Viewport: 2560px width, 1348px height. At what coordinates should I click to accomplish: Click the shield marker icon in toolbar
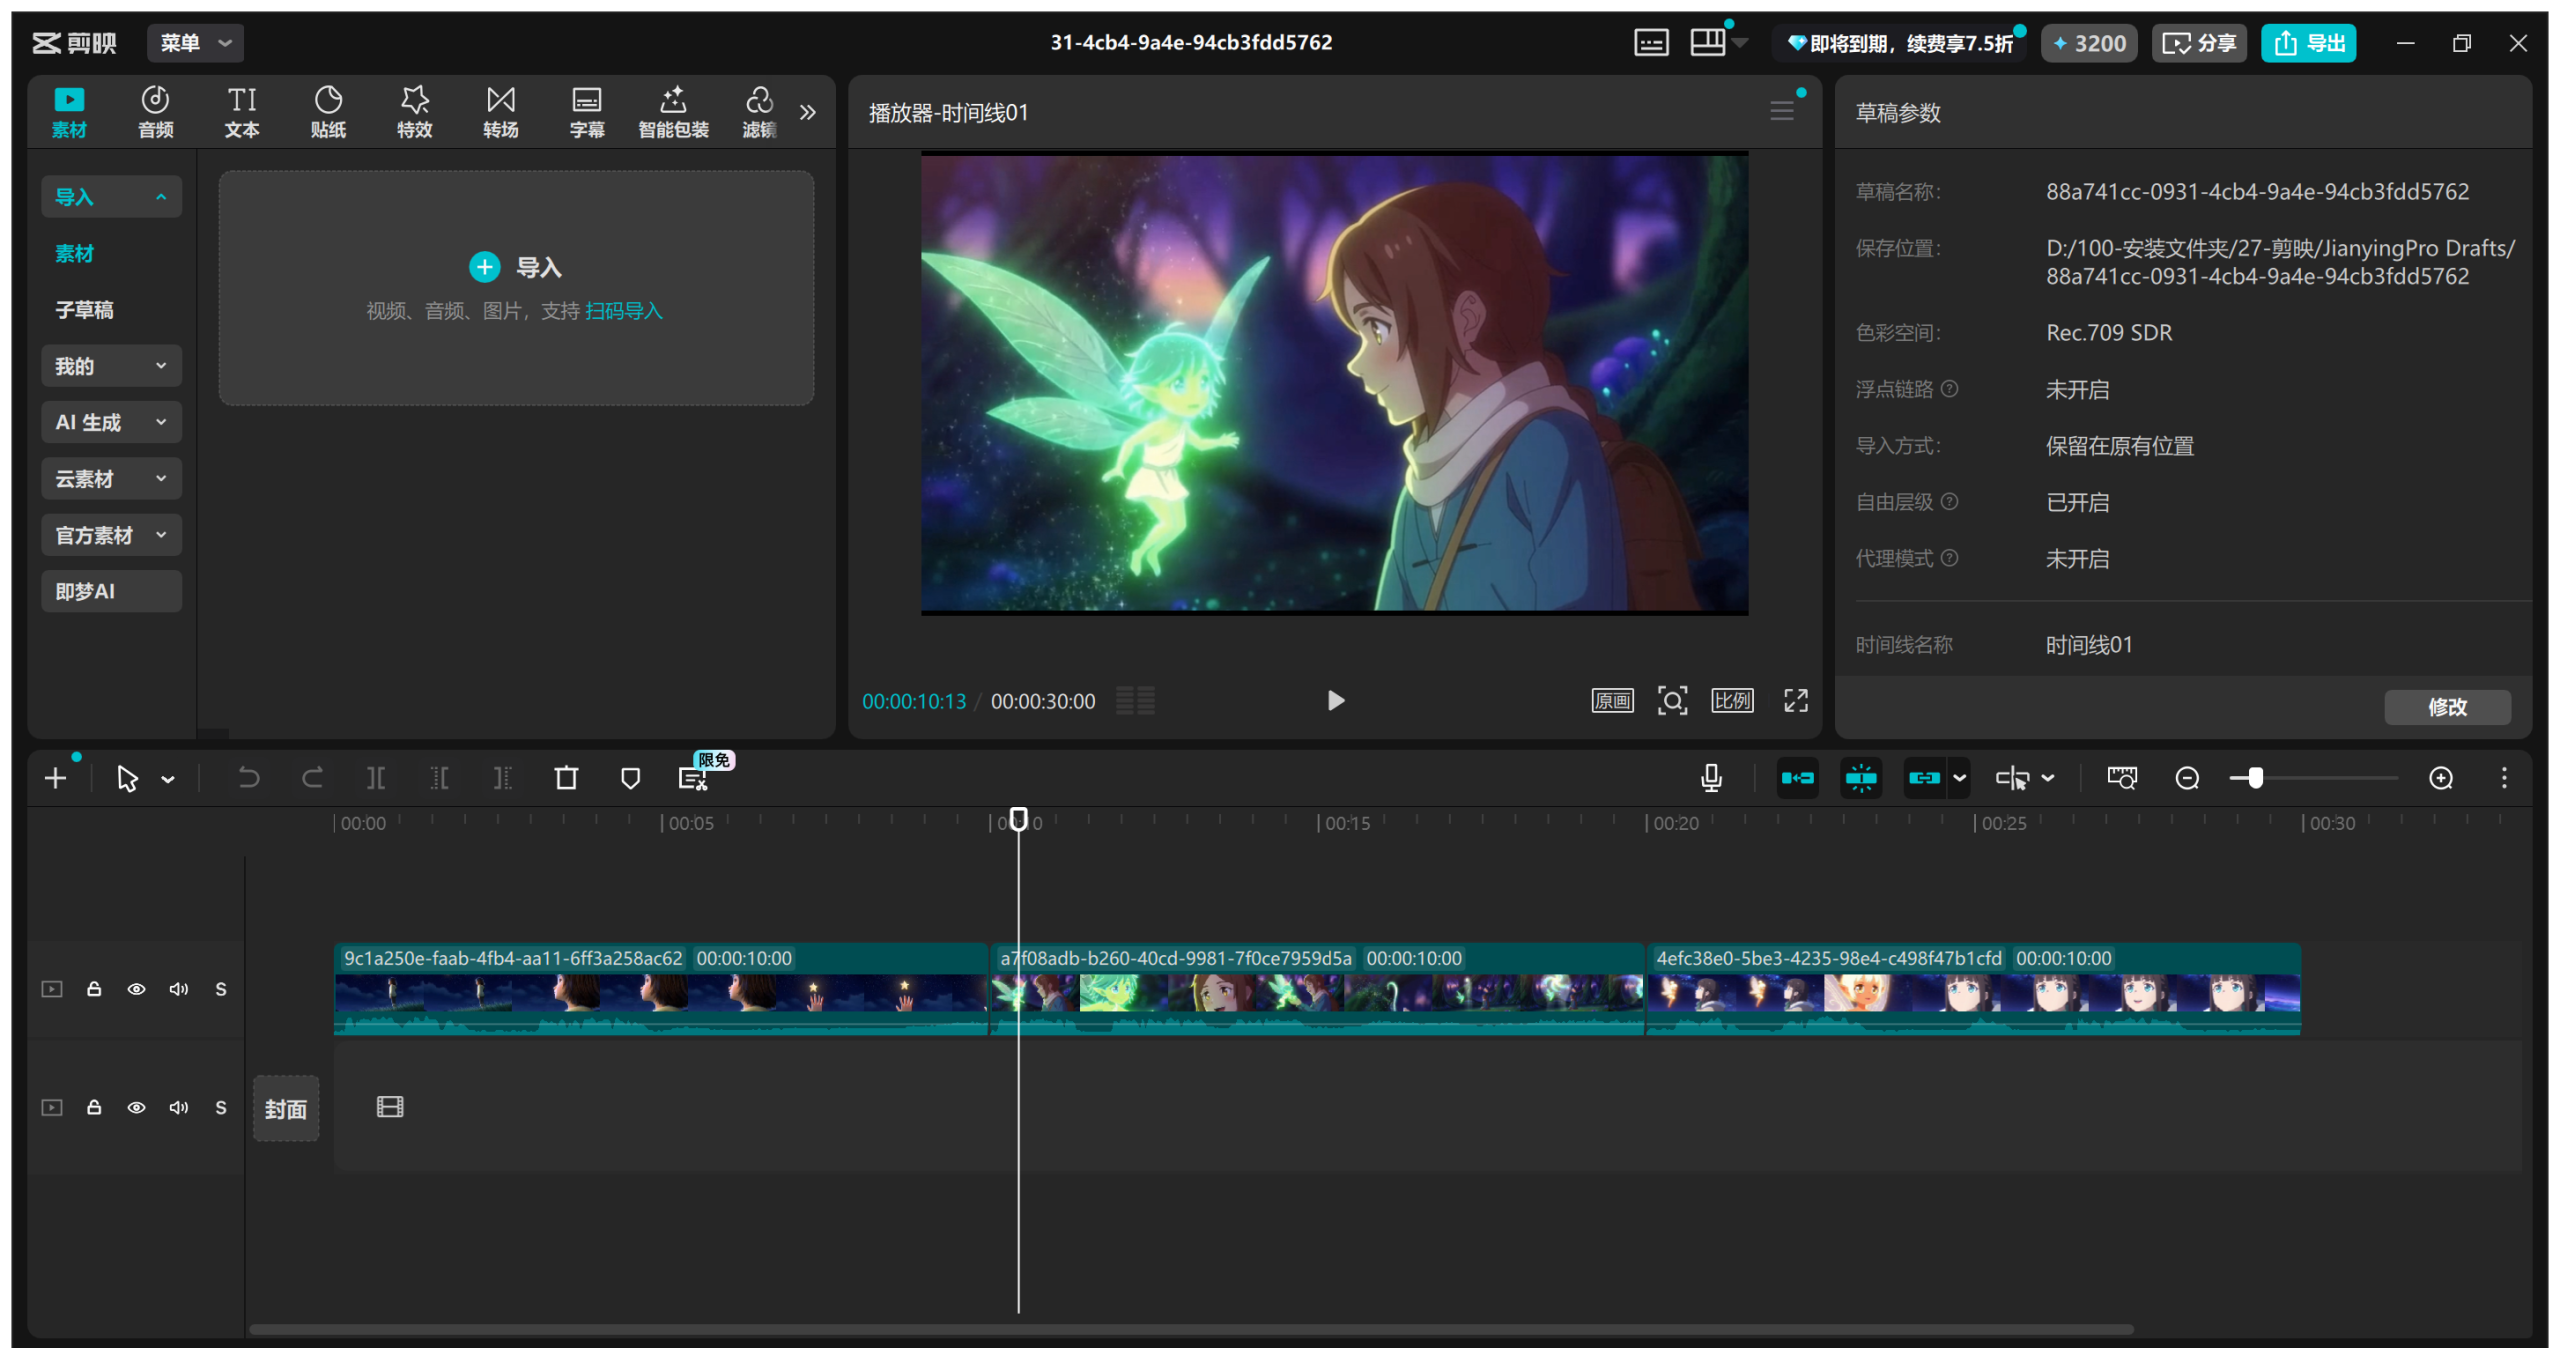[630, 778]
